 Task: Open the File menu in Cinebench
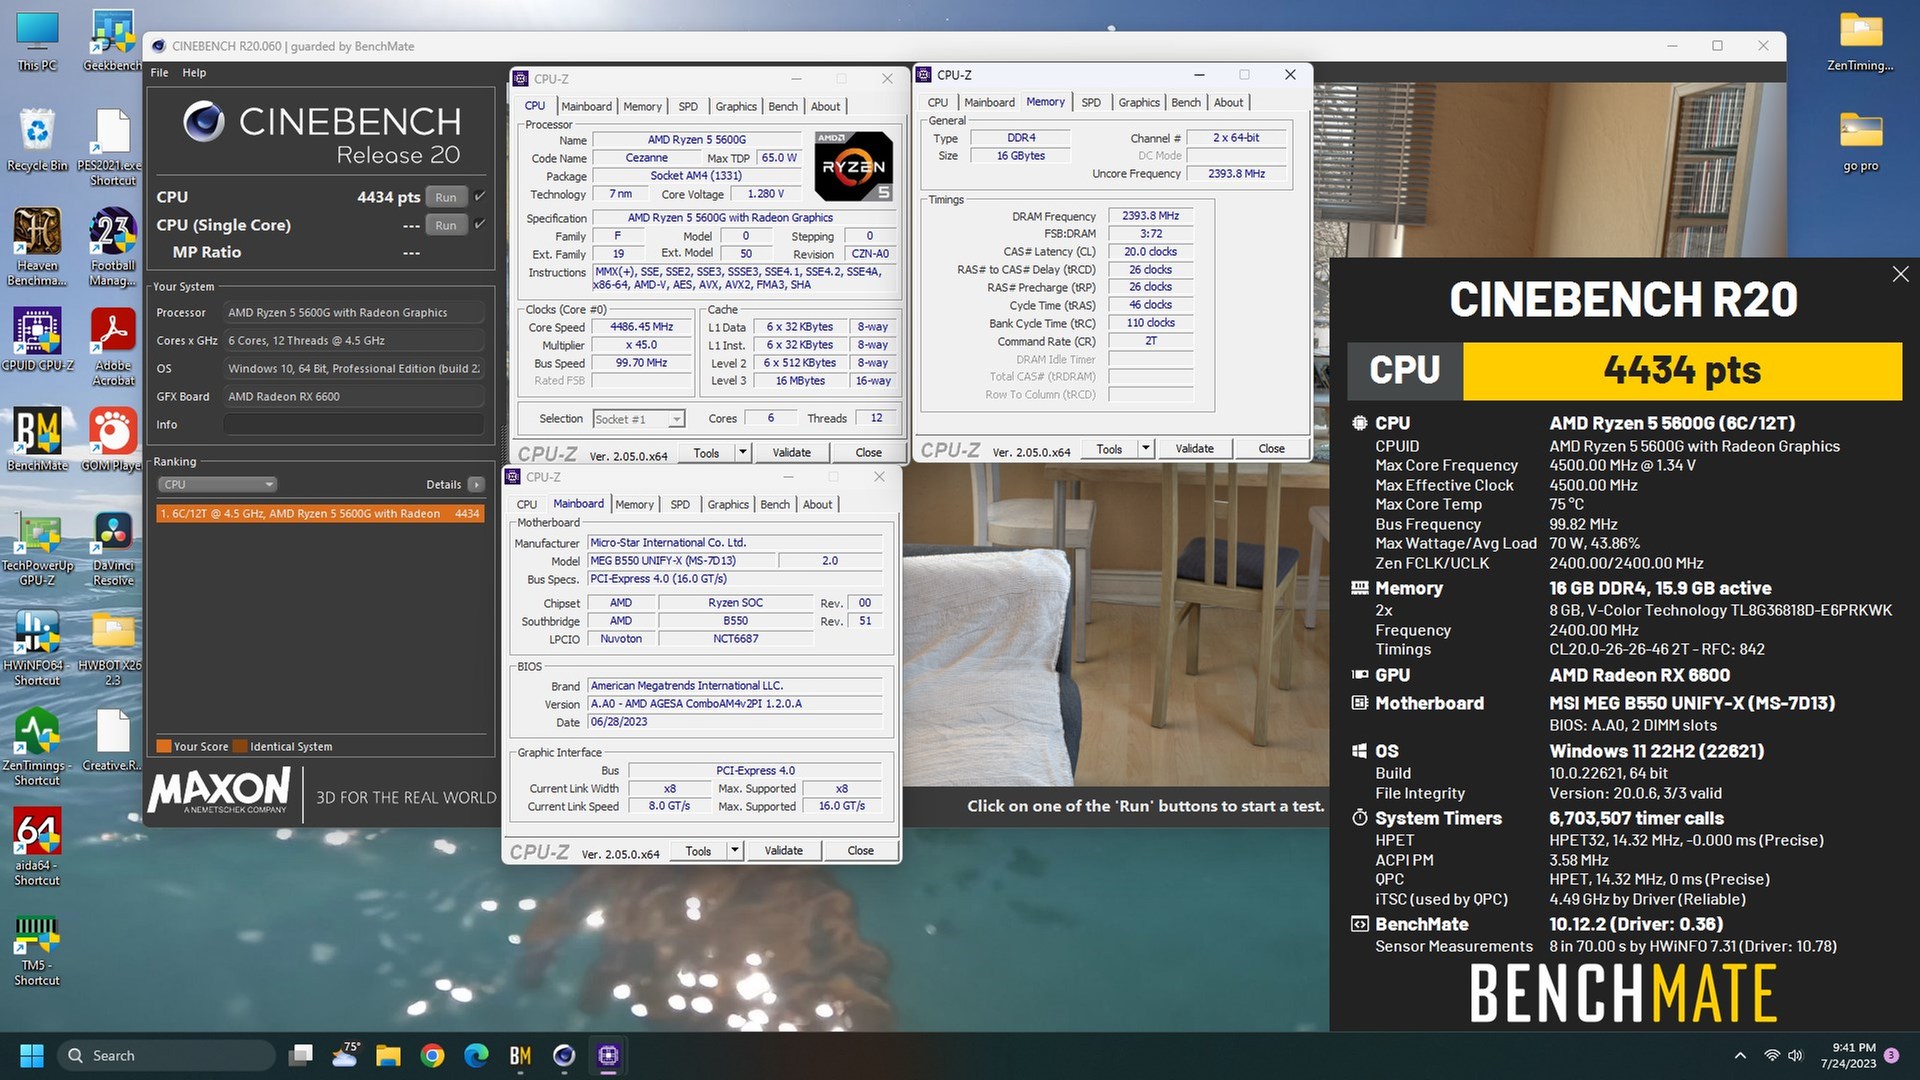click(159, 73)
